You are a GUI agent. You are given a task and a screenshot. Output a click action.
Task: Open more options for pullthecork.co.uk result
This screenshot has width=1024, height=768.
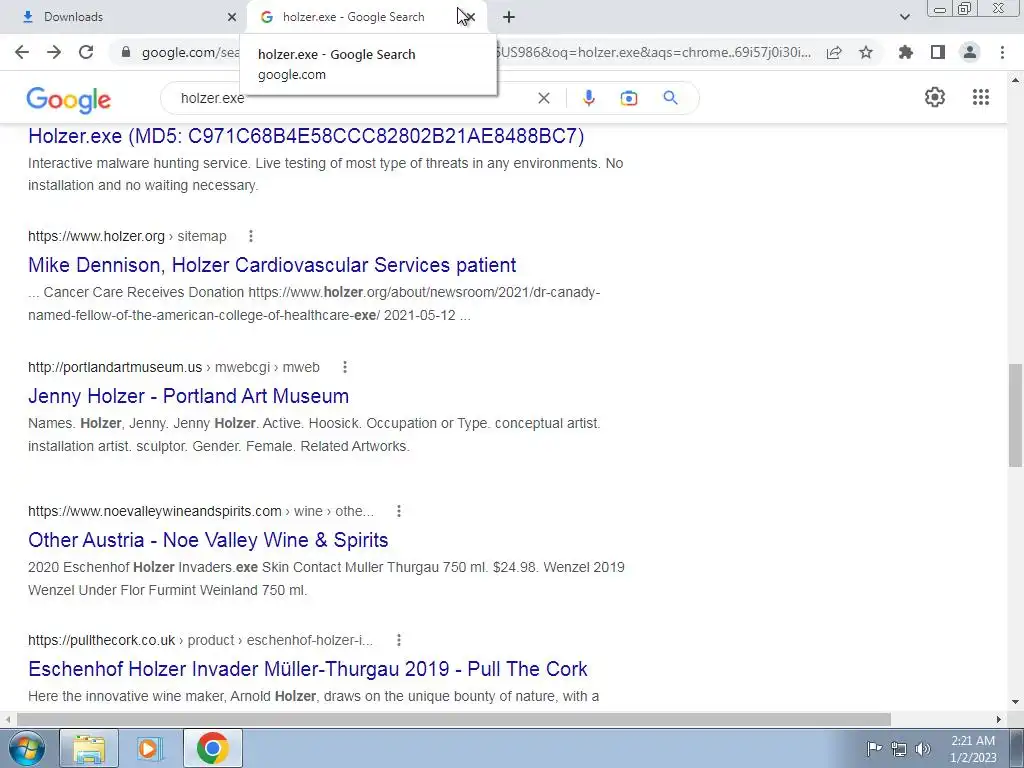tap(399, 640)
